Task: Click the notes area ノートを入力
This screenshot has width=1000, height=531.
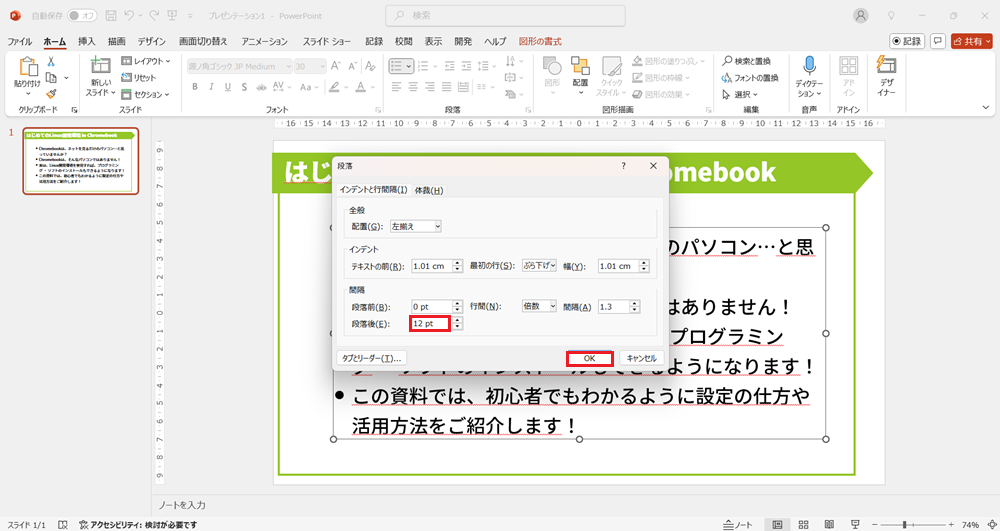Action: coord(182,505)
